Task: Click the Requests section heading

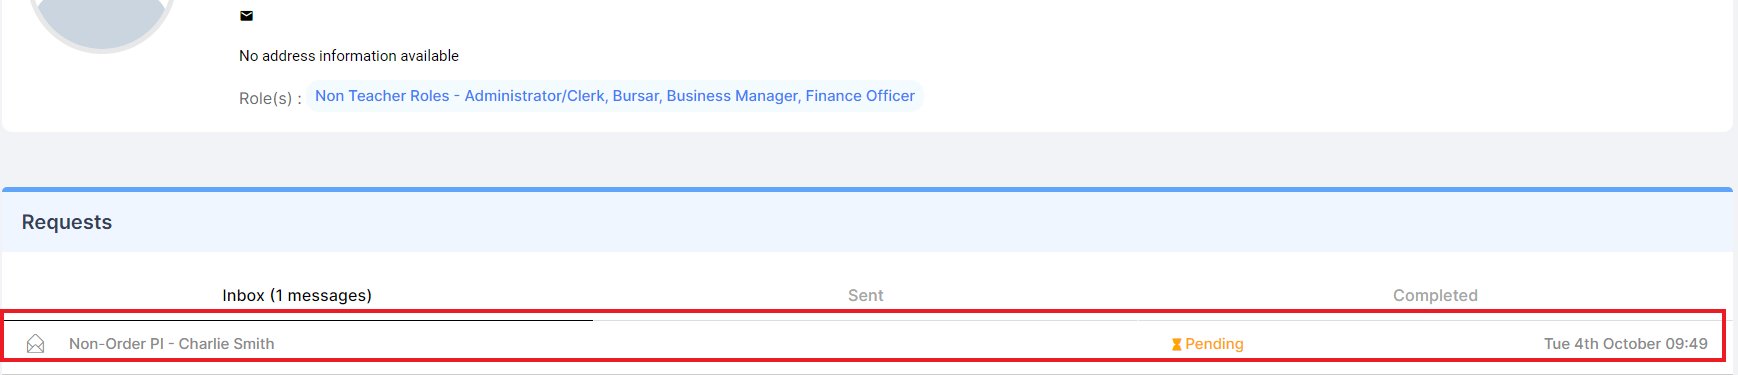Action: pos(67,222)
